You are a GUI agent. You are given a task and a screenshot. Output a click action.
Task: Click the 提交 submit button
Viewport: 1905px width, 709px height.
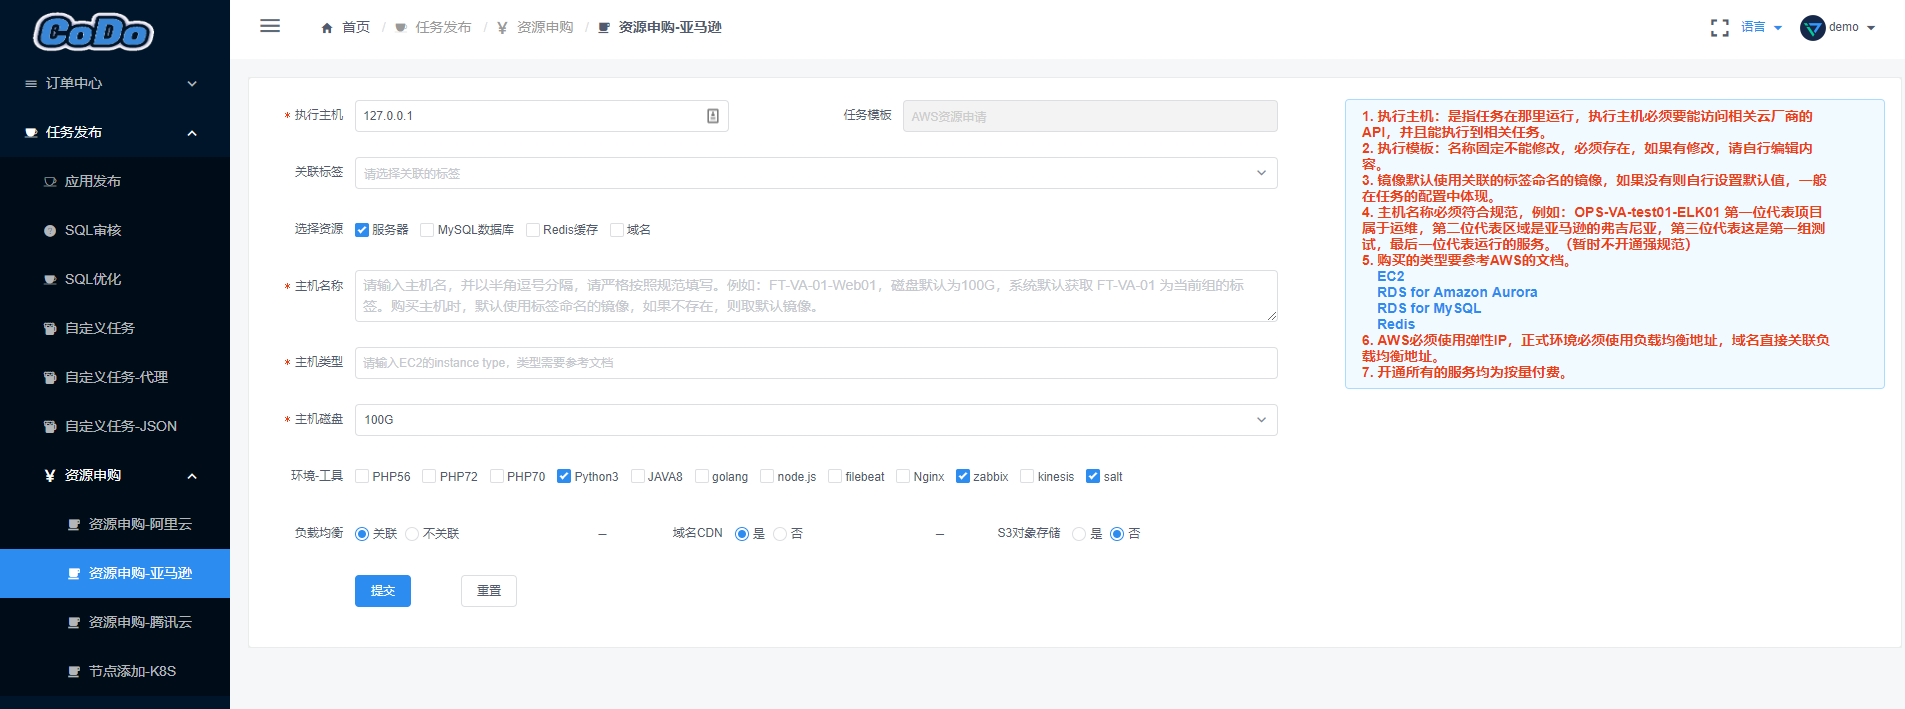383,591
